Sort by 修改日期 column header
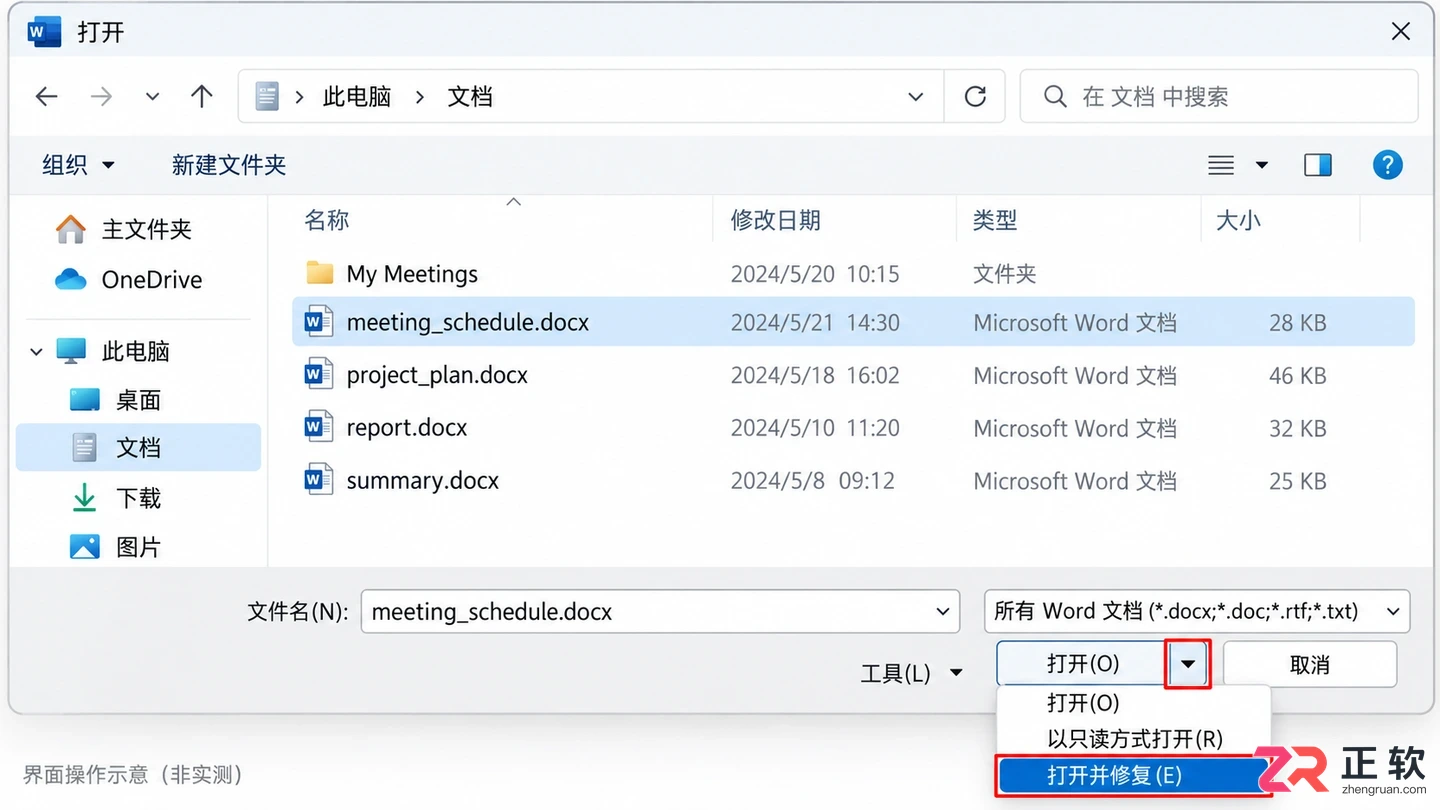The image size is (1440, 810). pos(776,220)
